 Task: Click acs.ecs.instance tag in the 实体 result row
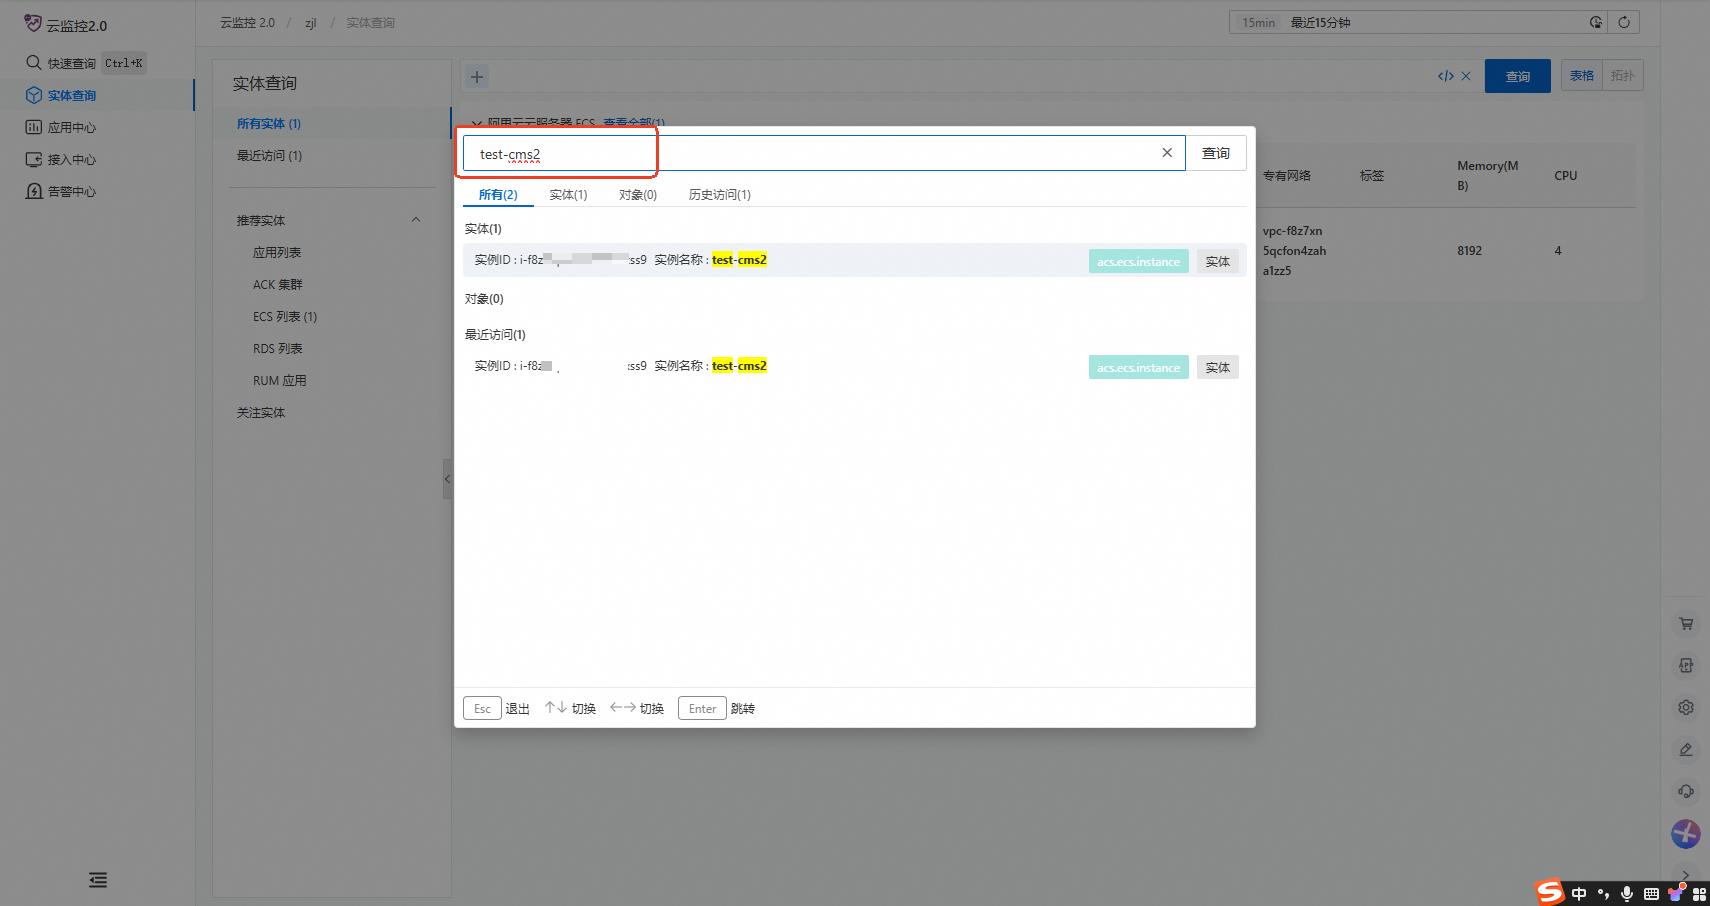(x=1138, y=262)
